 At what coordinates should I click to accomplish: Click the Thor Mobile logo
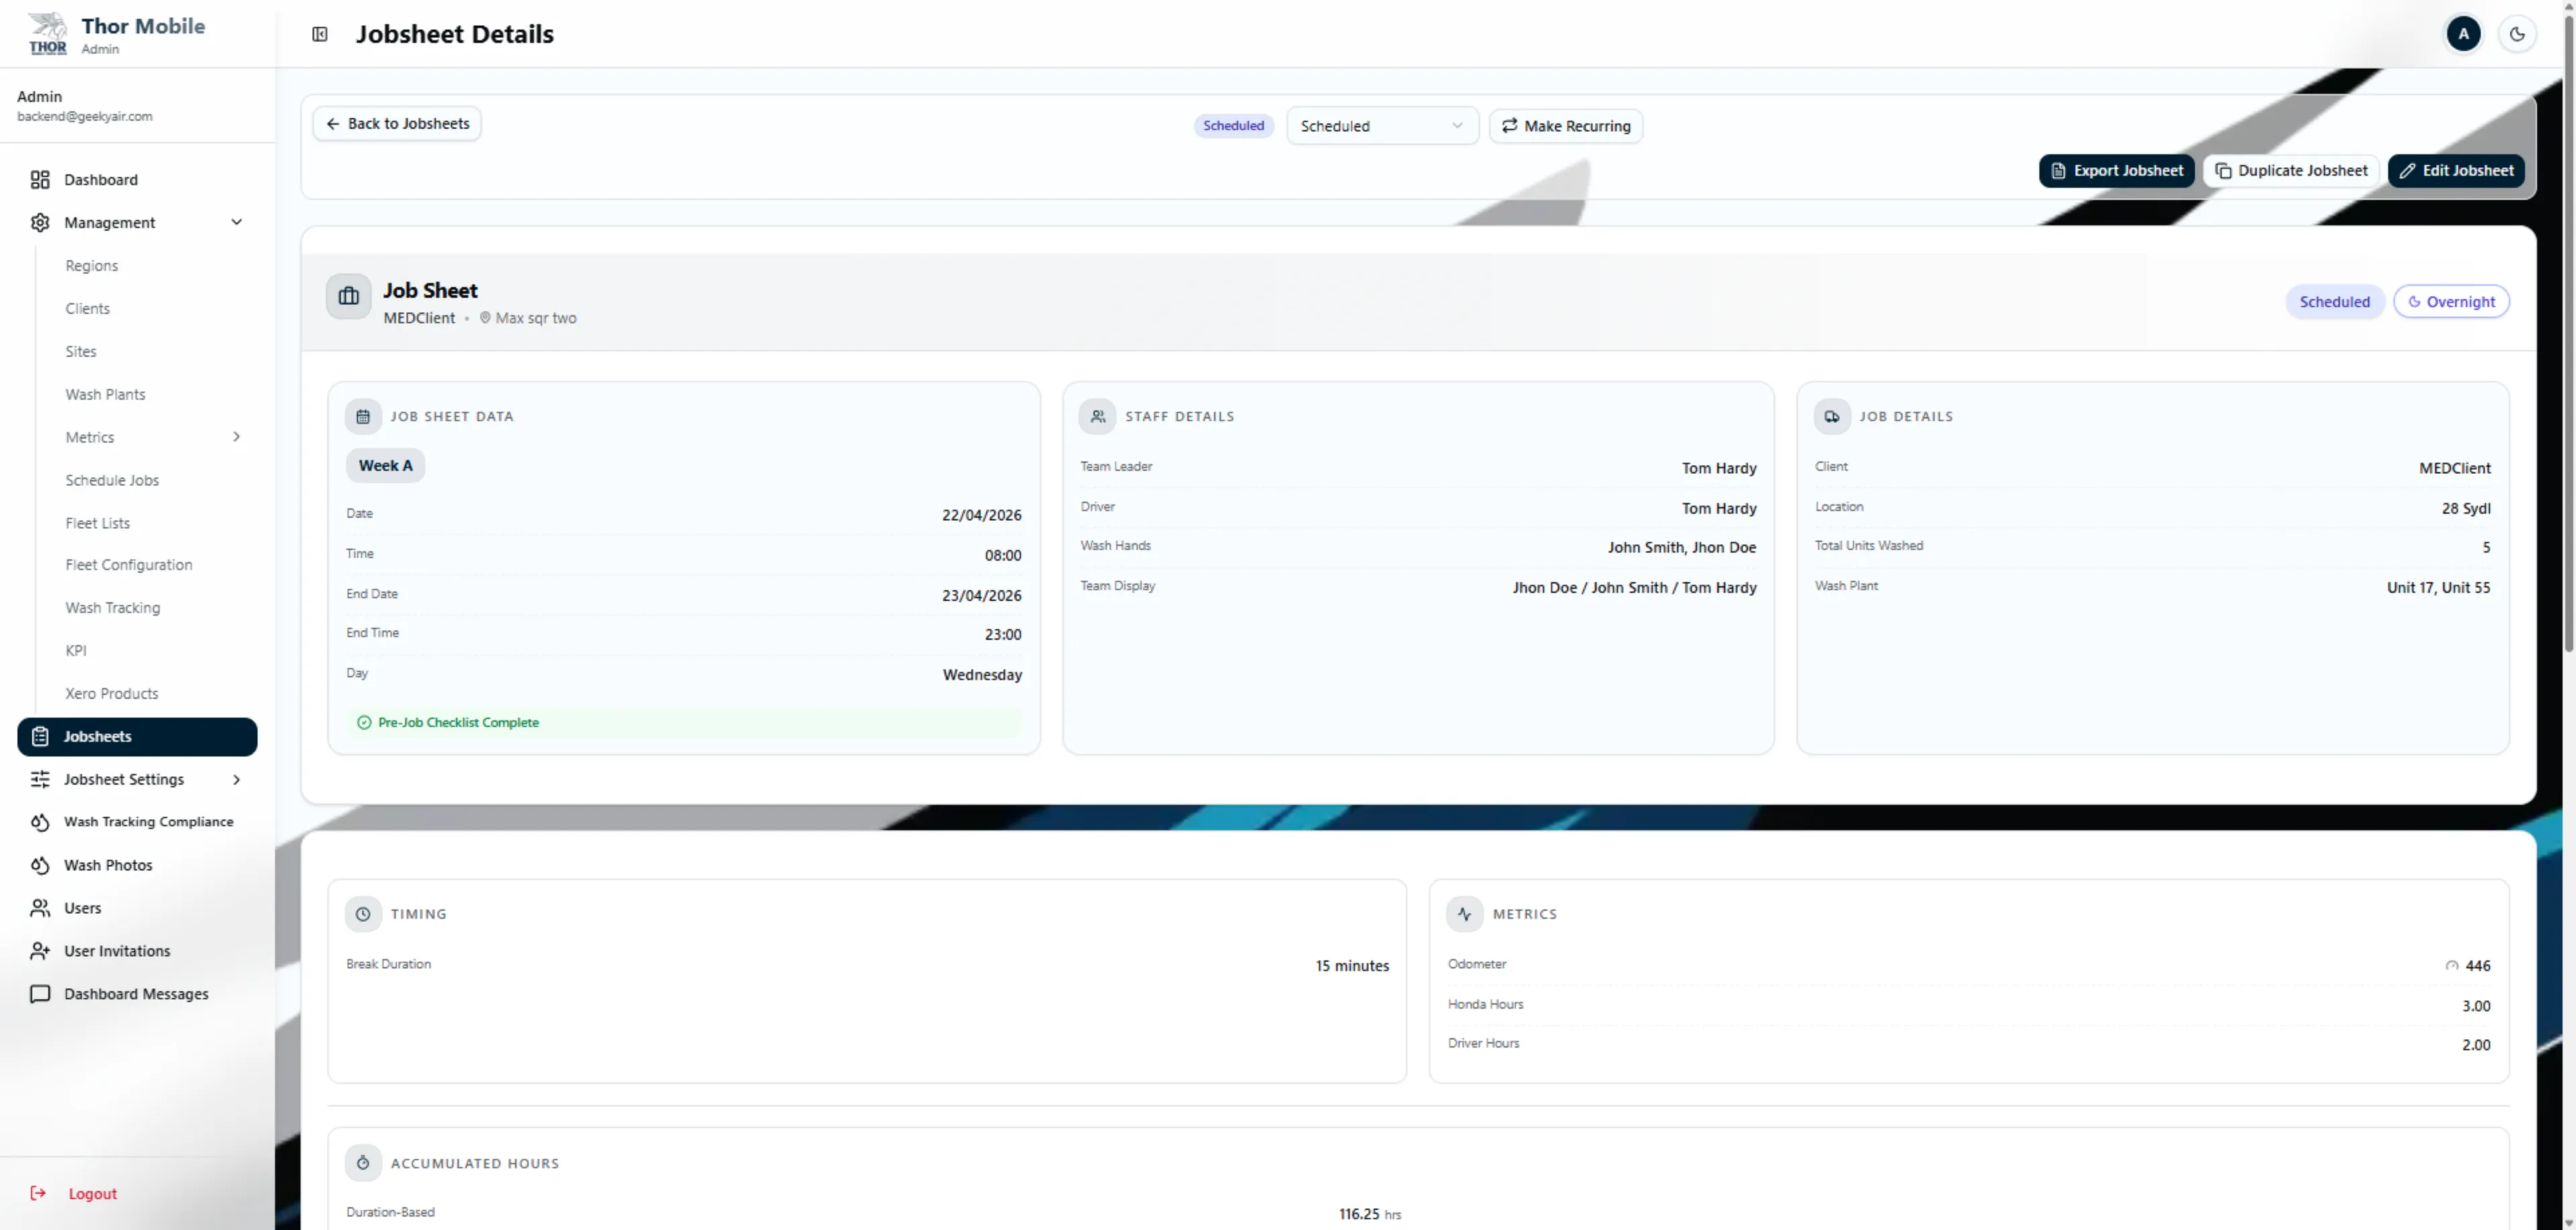coord(47,33)
